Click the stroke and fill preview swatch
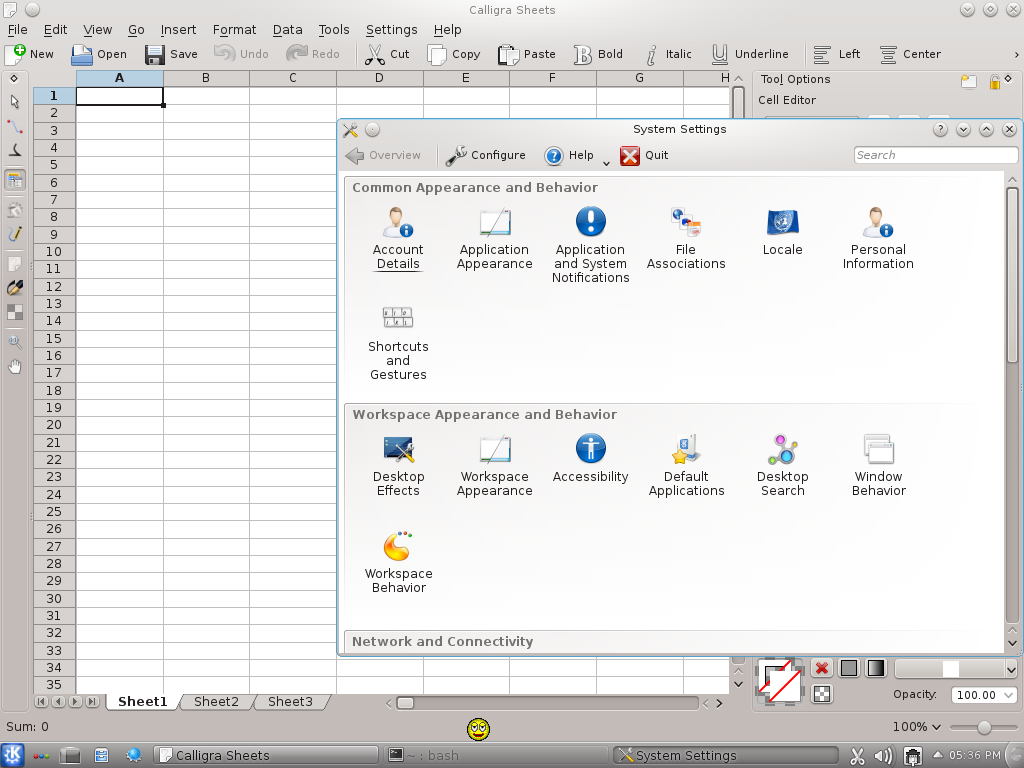 tap(780, 682)
